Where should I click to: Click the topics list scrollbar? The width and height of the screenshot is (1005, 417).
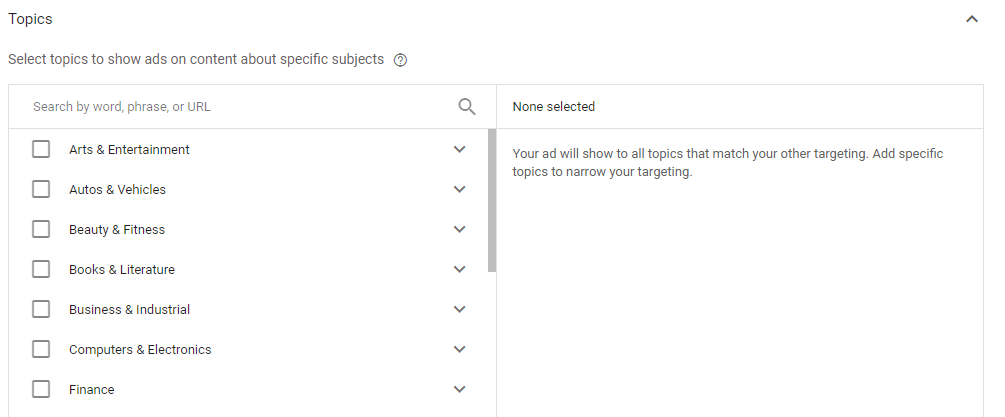point(491,200)
